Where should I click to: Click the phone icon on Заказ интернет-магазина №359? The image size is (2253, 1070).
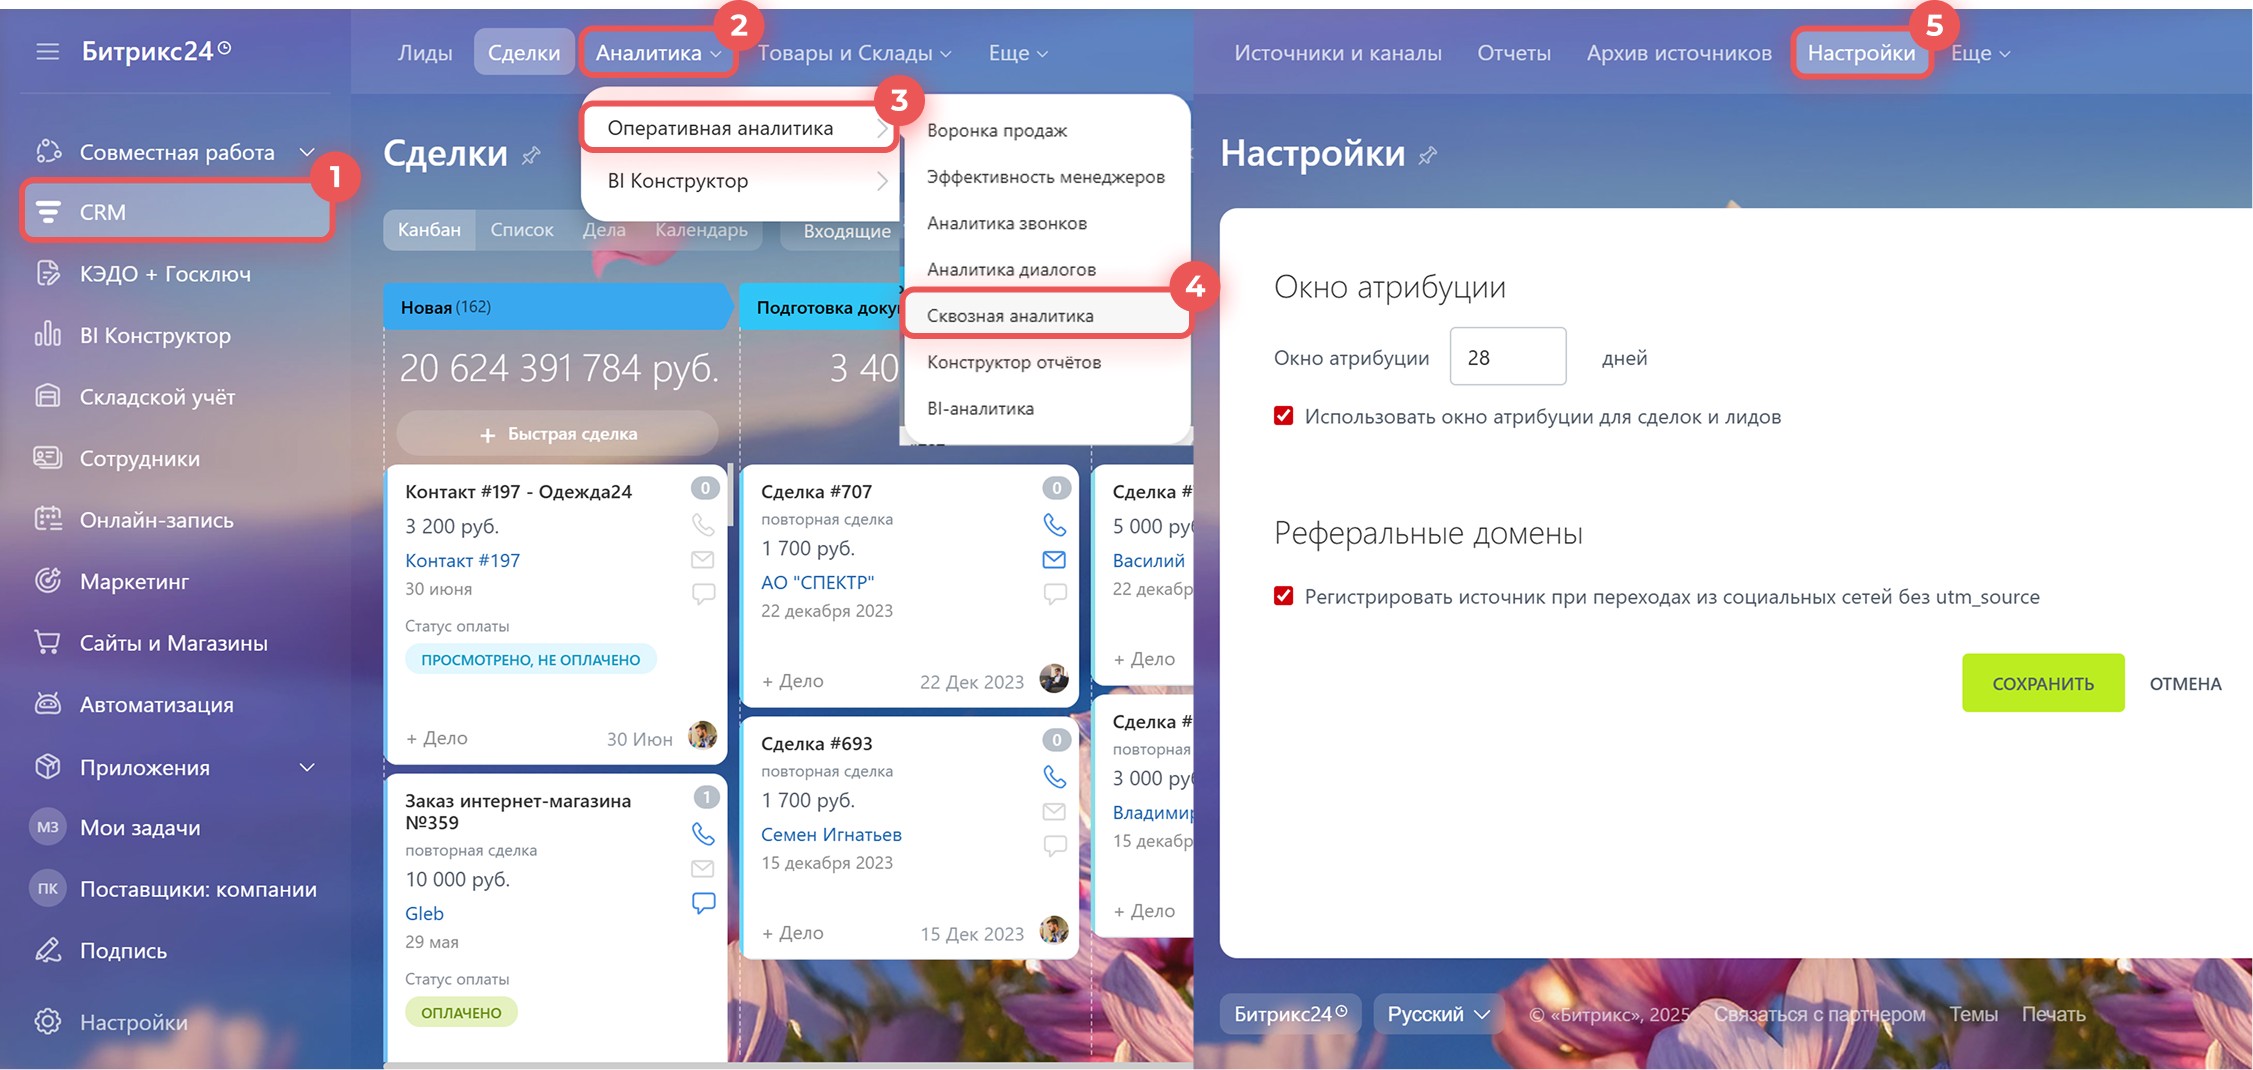pos(703,833)
